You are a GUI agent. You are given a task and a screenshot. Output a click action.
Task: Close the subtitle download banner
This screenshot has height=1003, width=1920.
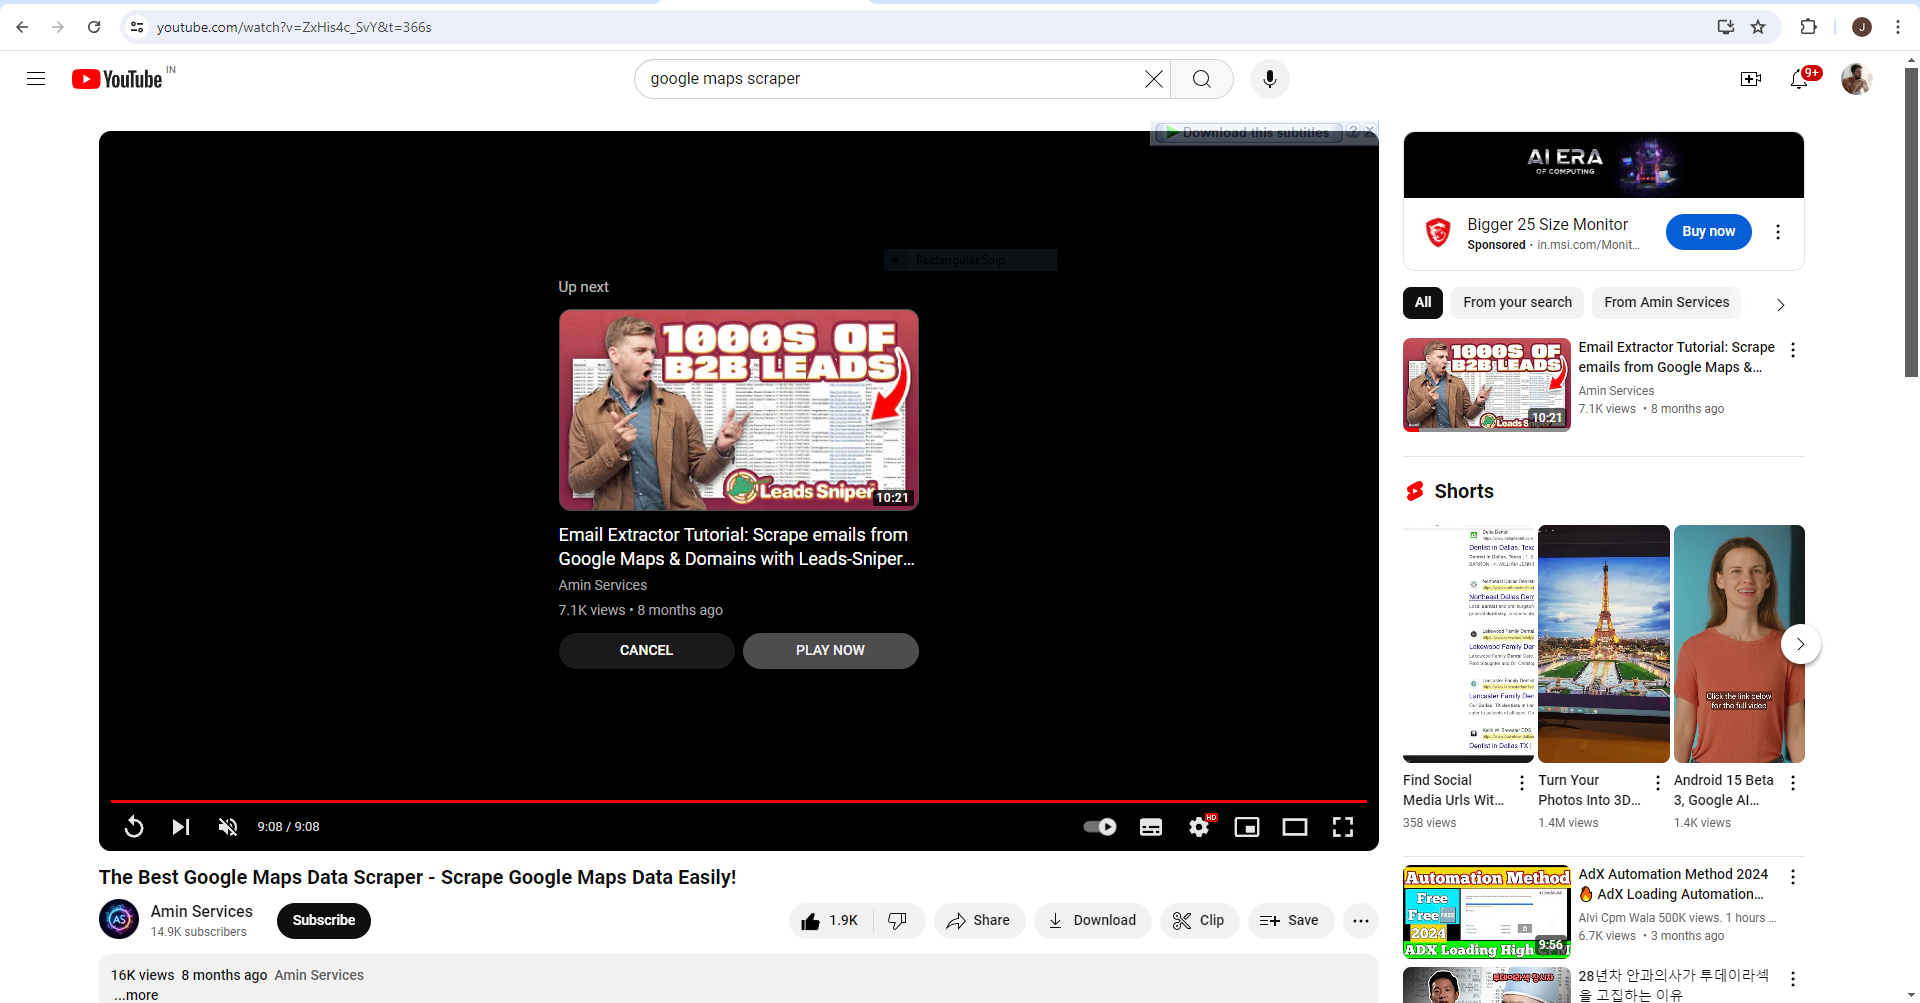[x=1370, y=132]
